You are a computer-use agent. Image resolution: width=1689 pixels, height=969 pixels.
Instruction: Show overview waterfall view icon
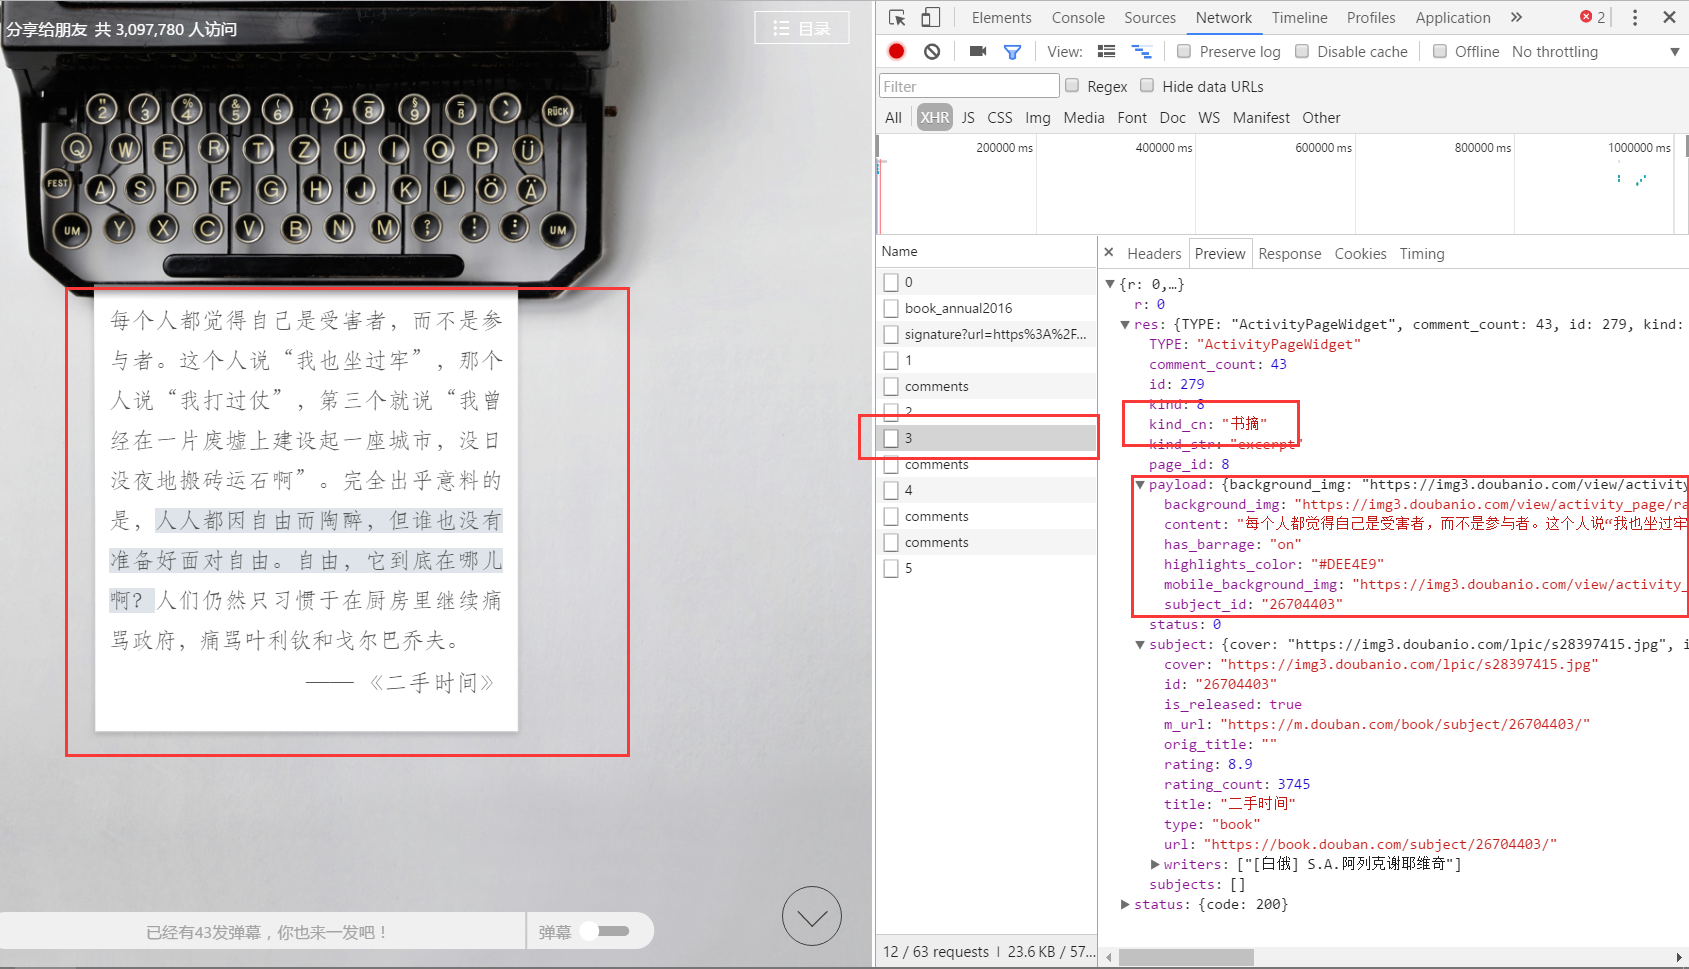coord(1141,51)
